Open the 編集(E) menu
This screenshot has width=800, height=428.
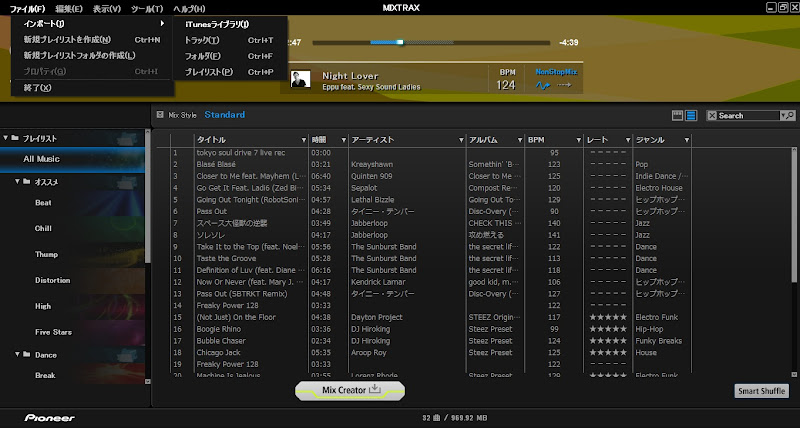(x=68, y=9)
